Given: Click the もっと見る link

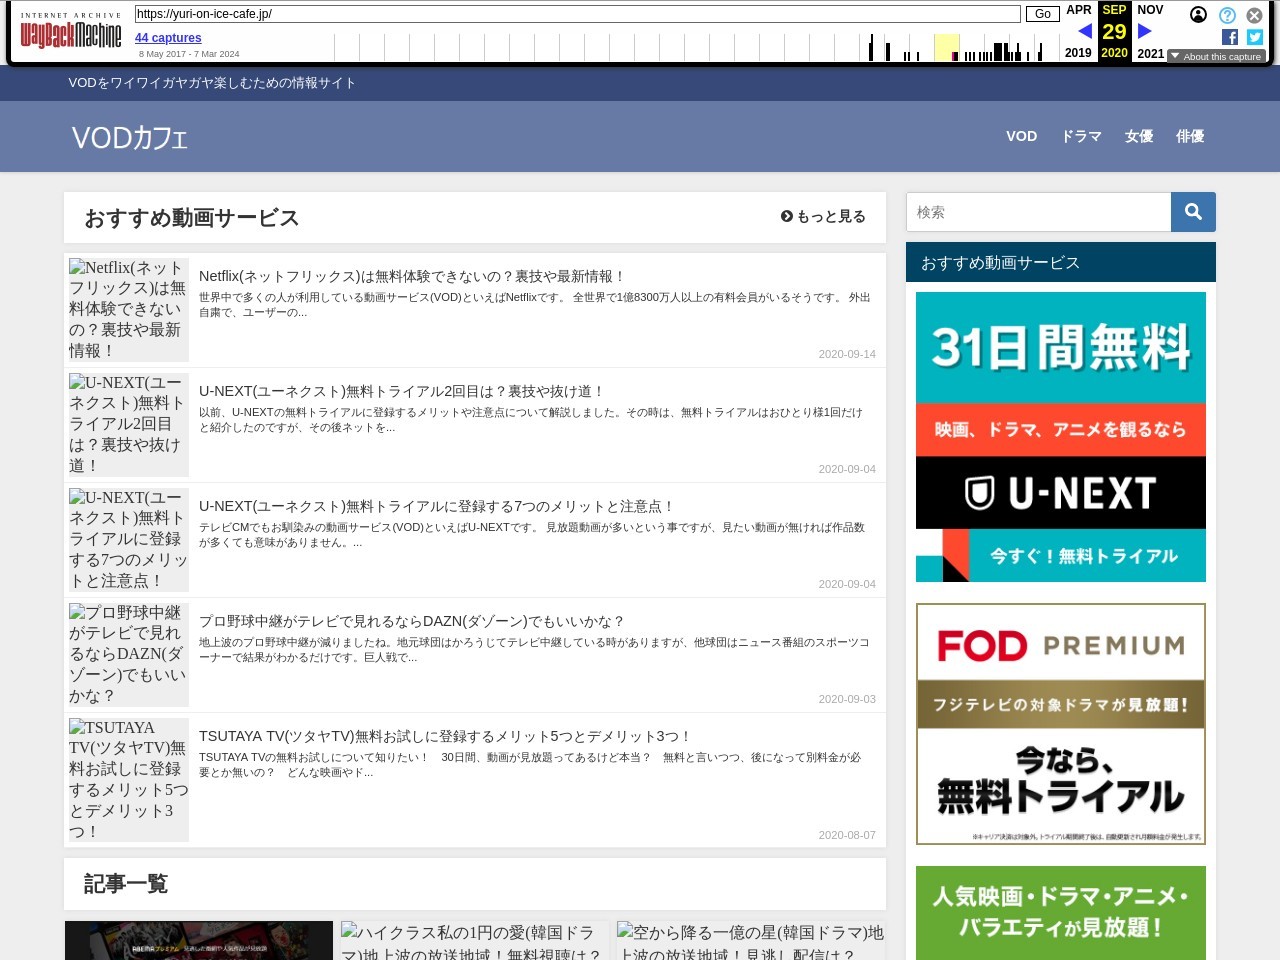Looking at the screenshot, I should (823, 216).
